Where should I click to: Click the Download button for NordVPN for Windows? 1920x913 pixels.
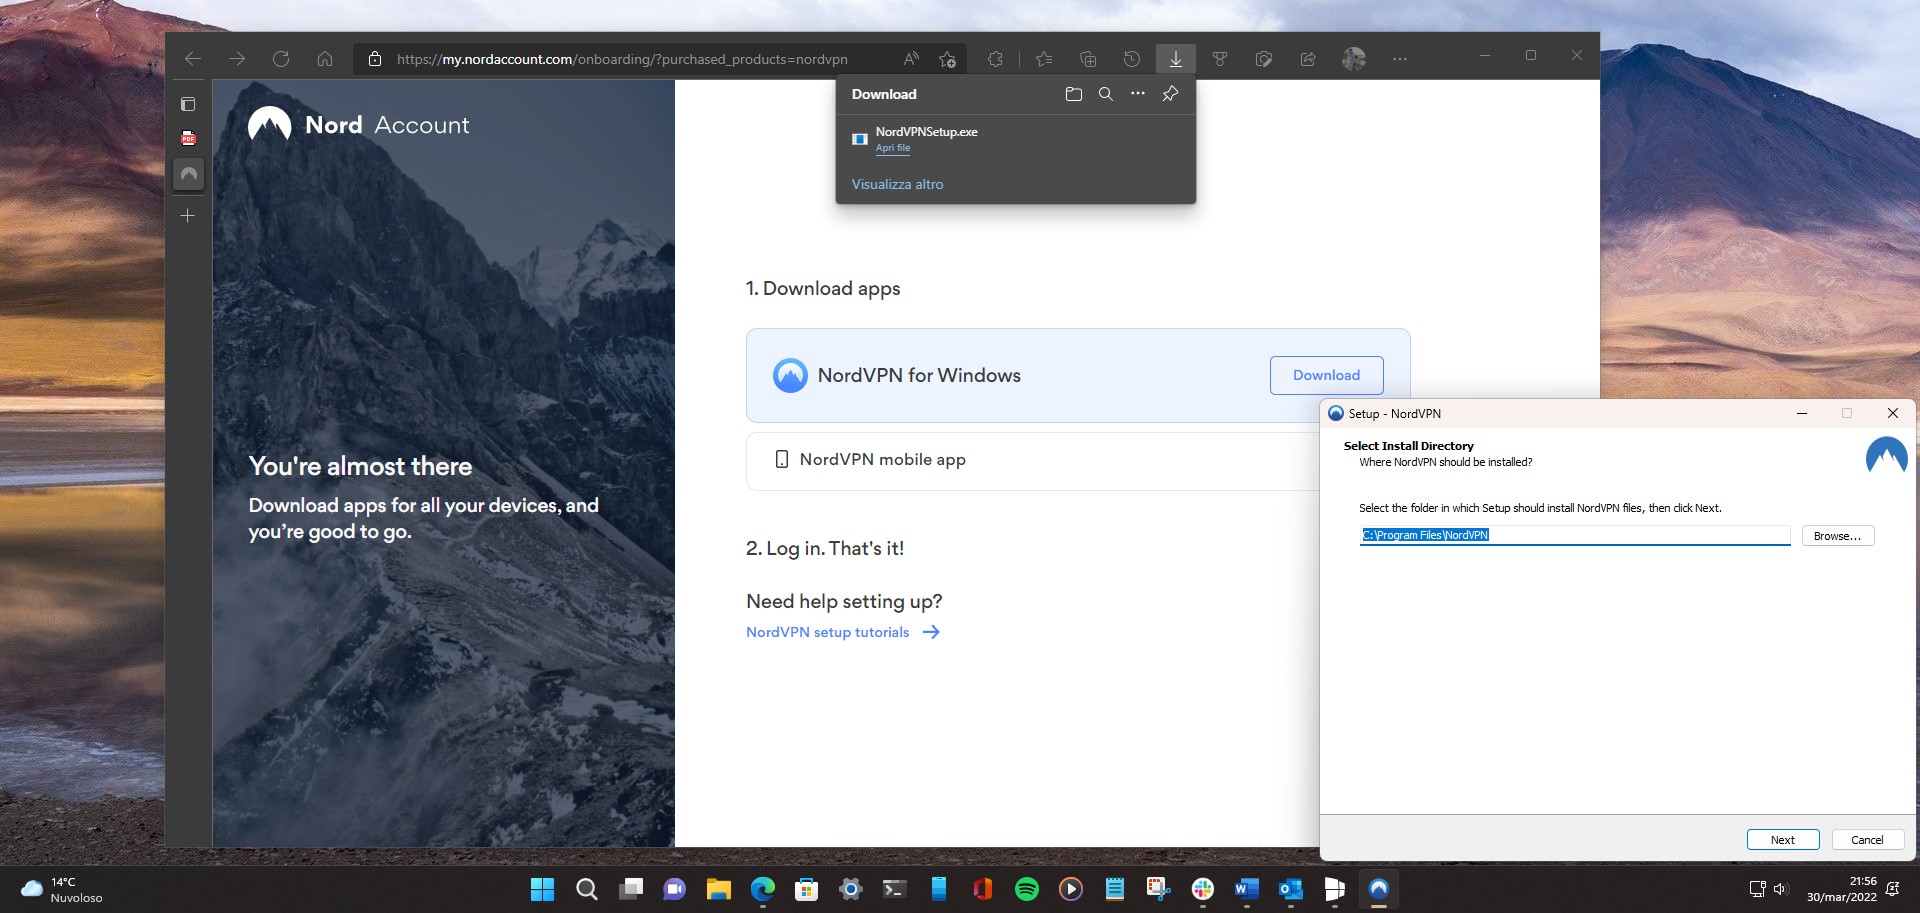[1326, 375]
